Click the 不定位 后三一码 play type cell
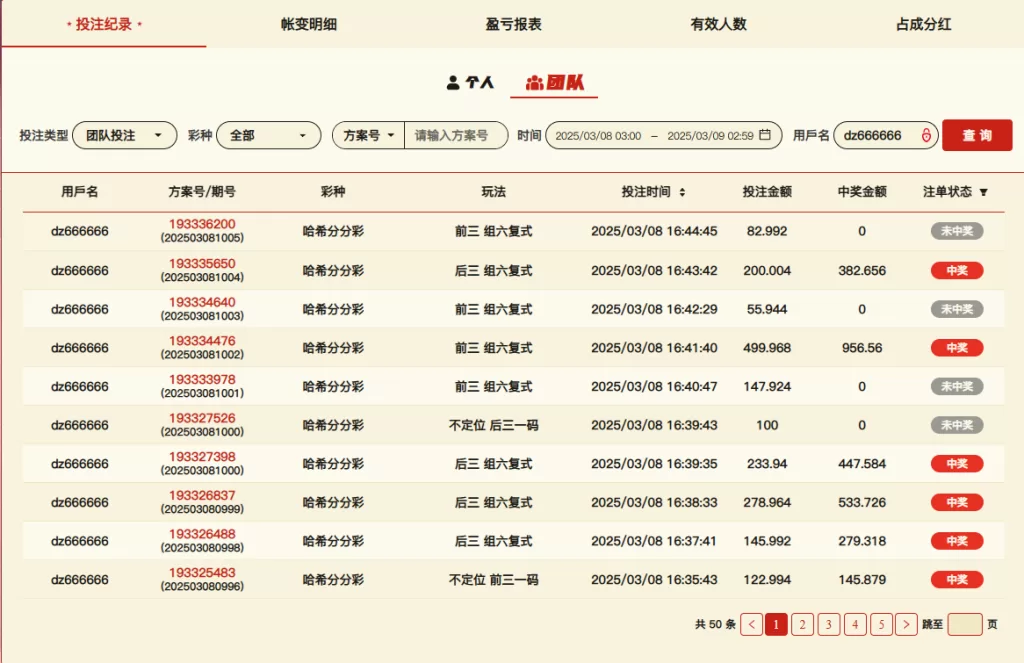The image size is (1024, 663). click(494, 425)
